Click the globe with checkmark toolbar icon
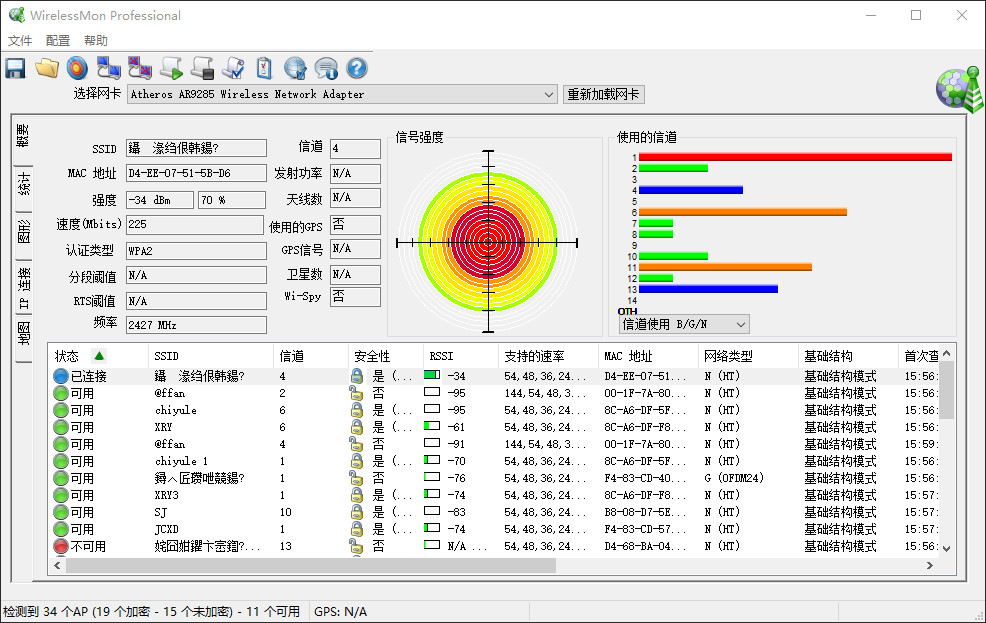 tap(295, 68)
